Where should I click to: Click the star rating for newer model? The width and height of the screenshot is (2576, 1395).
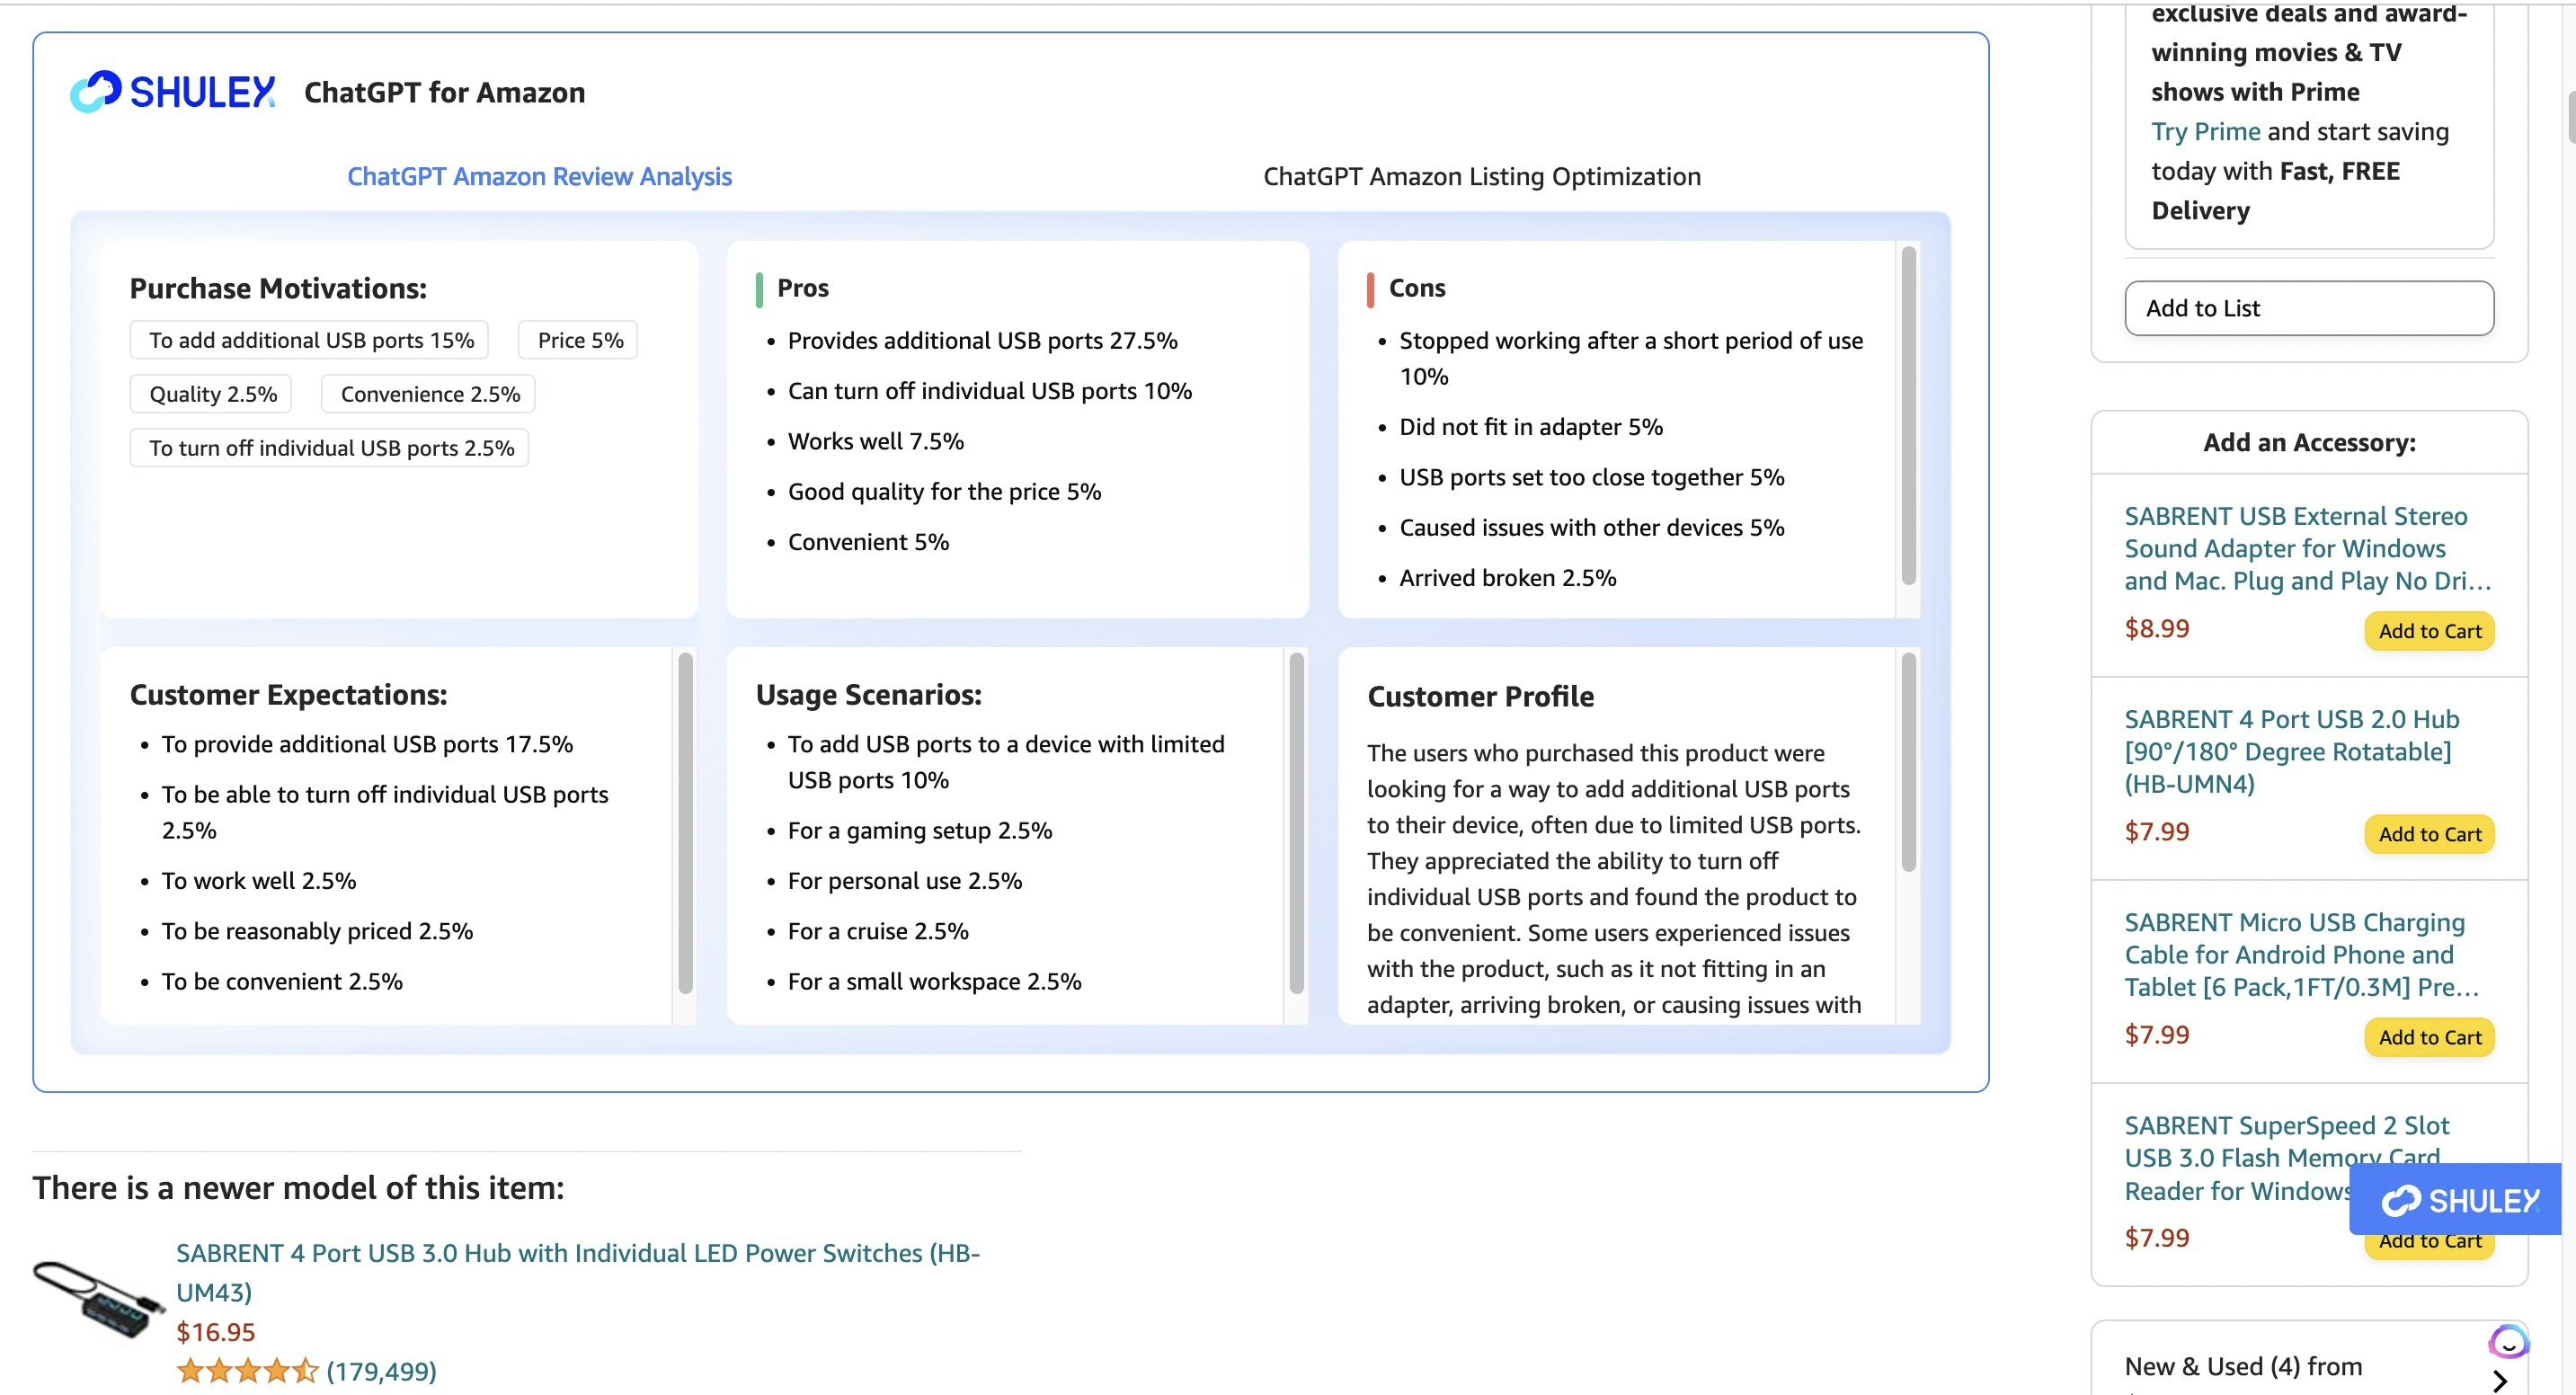(246, 1370)
